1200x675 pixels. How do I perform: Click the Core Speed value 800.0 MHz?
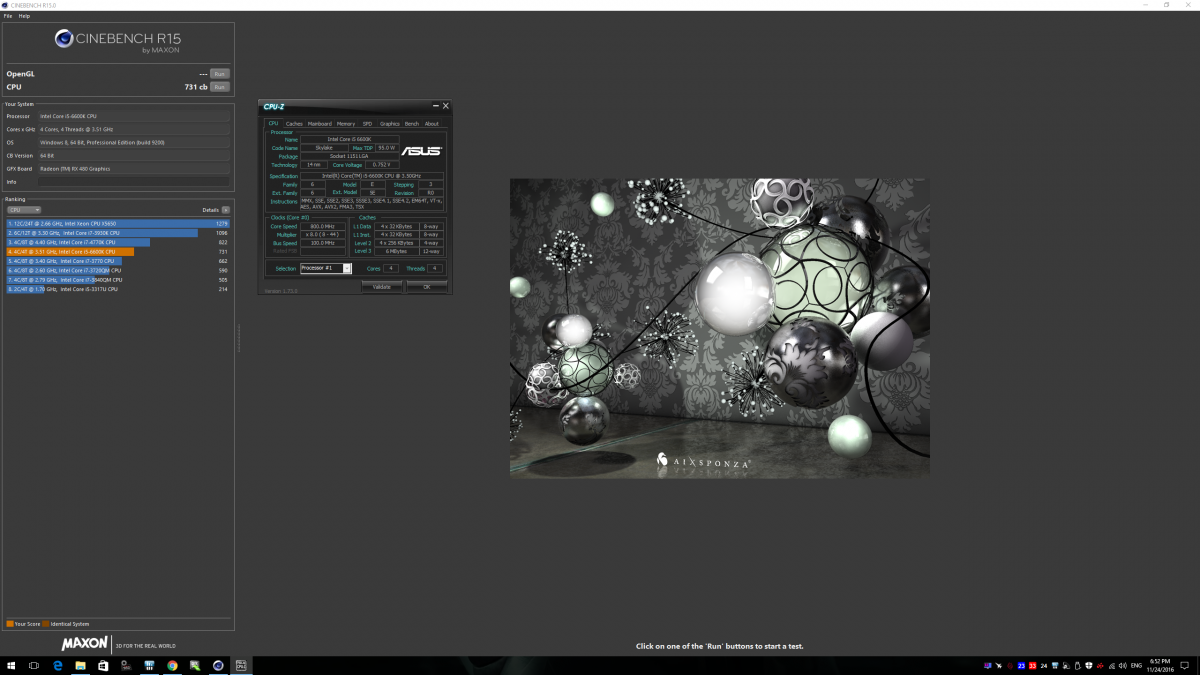pos(323,226)
